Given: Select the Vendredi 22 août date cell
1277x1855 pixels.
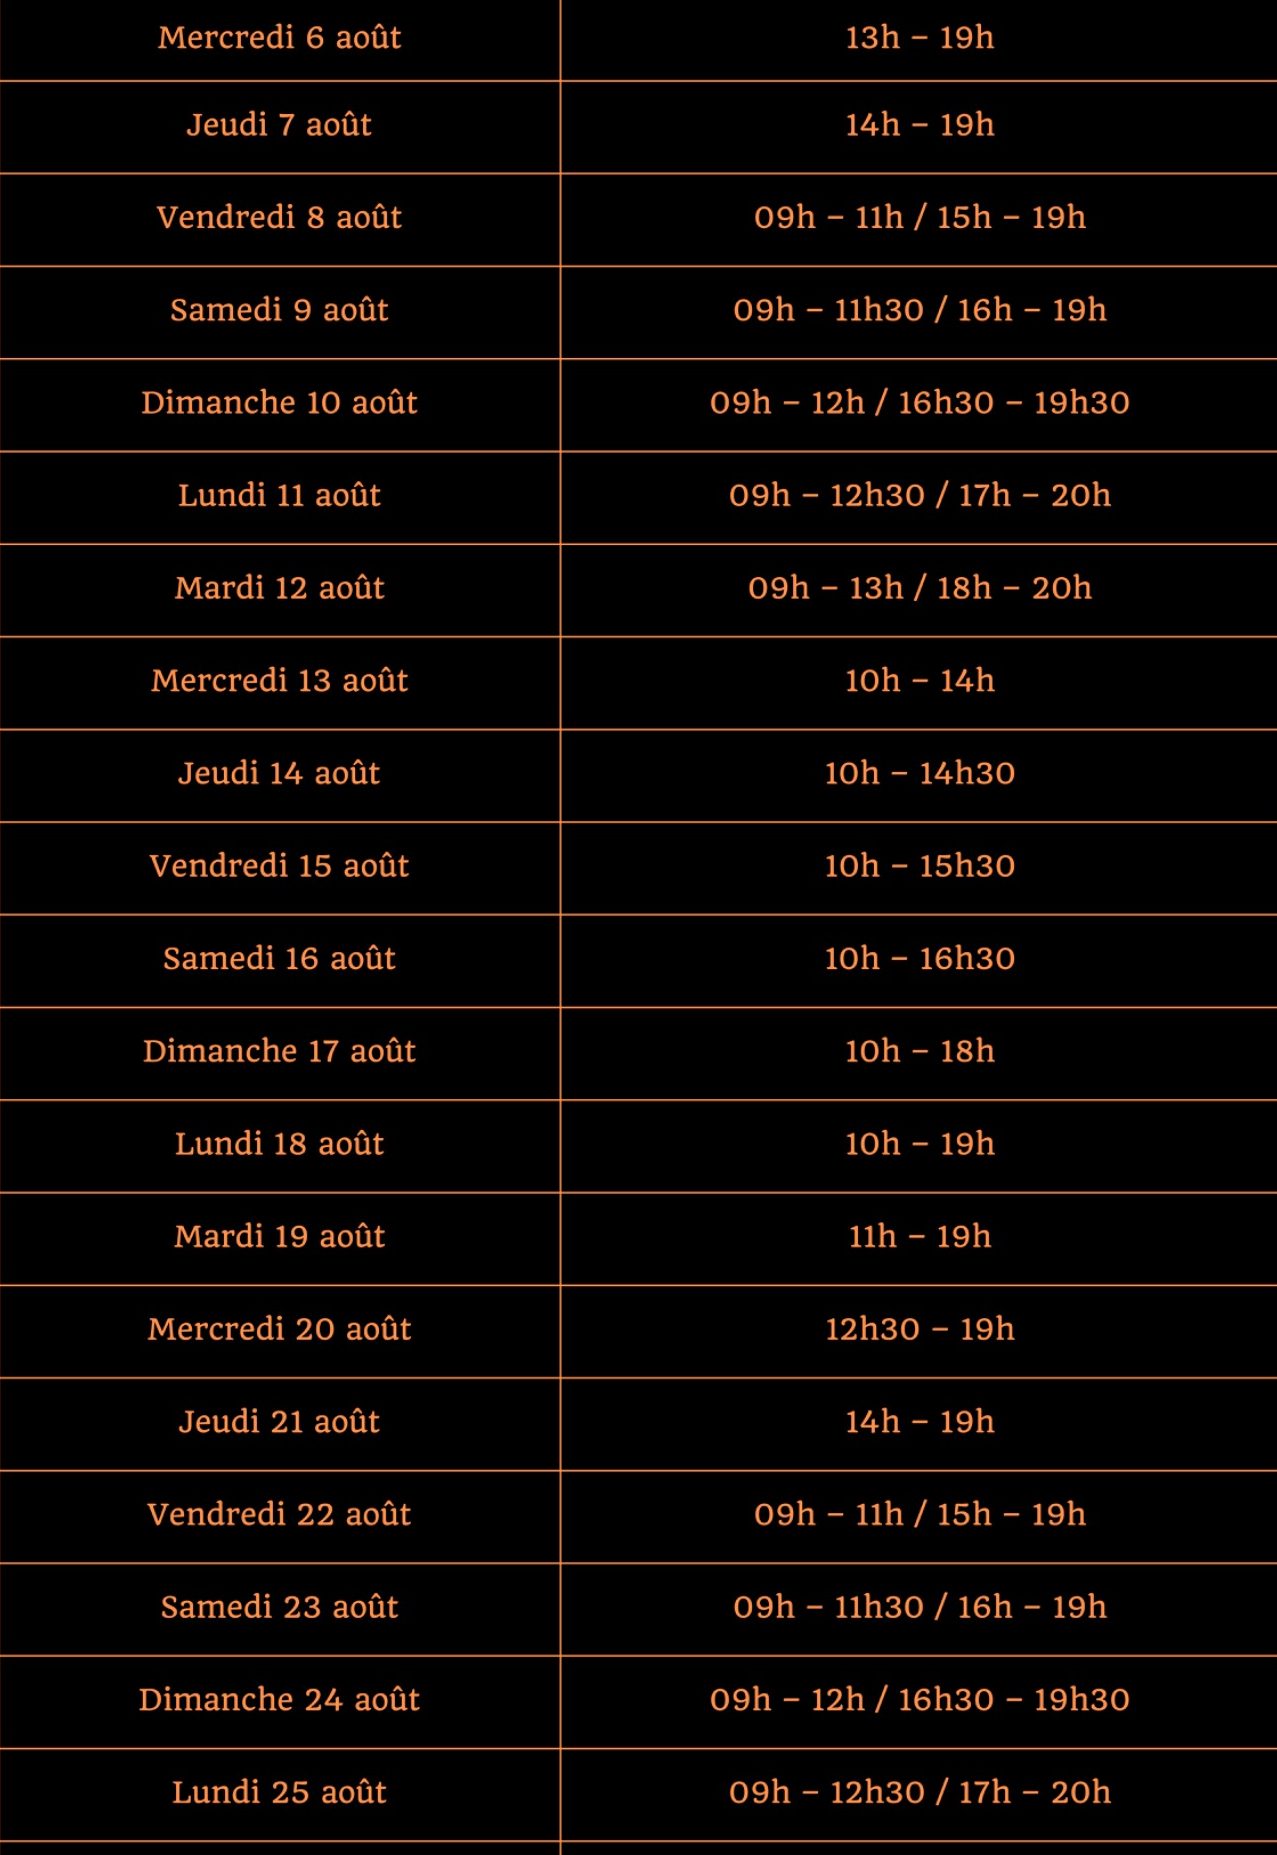Looking at the screenshot, I should [x=279, y=1517].
